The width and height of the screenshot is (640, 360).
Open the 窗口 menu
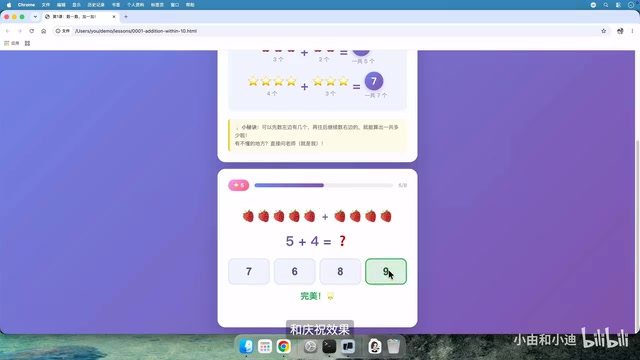pyautogui.click(x=175, y=5)
